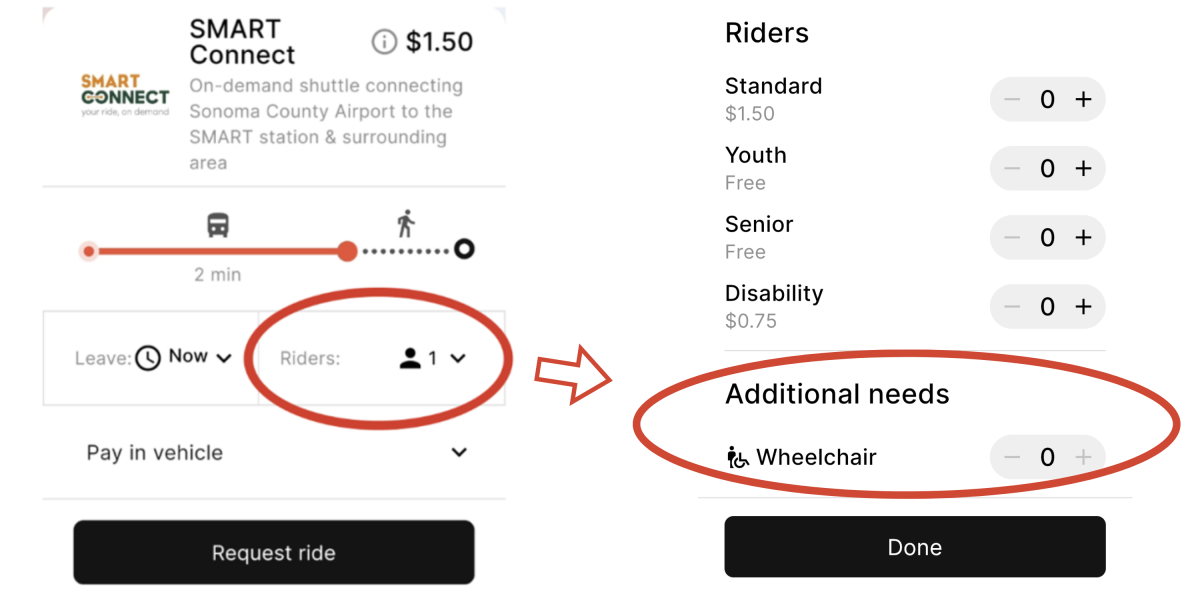
Task: Decrease Standard rider count with minus
Action: click(1012, 99)
